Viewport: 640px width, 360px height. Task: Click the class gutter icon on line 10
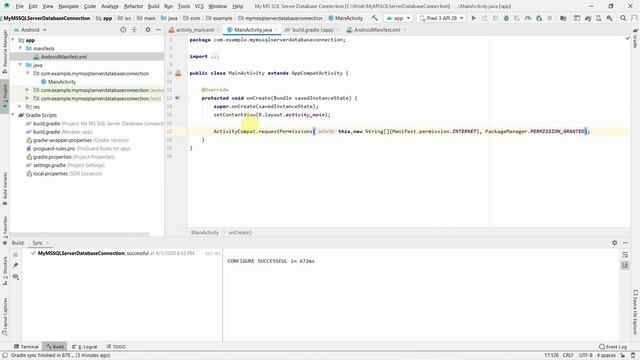click(178, 73)
